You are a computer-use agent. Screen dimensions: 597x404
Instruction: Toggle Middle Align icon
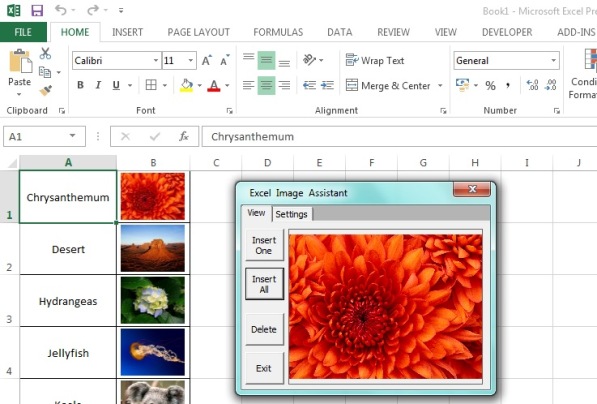click(266, 61)
